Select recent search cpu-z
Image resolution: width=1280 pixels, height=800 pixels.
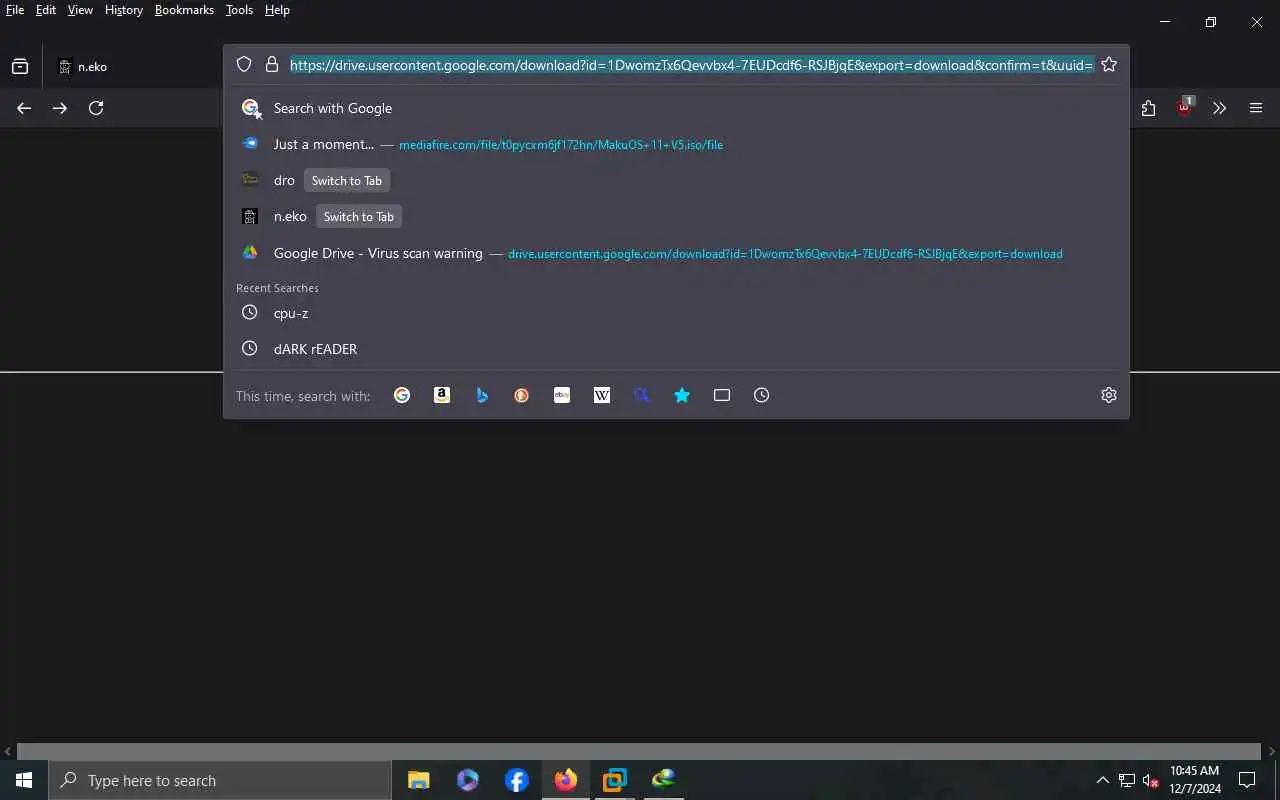pyautogui.click(x=676, y=313)
